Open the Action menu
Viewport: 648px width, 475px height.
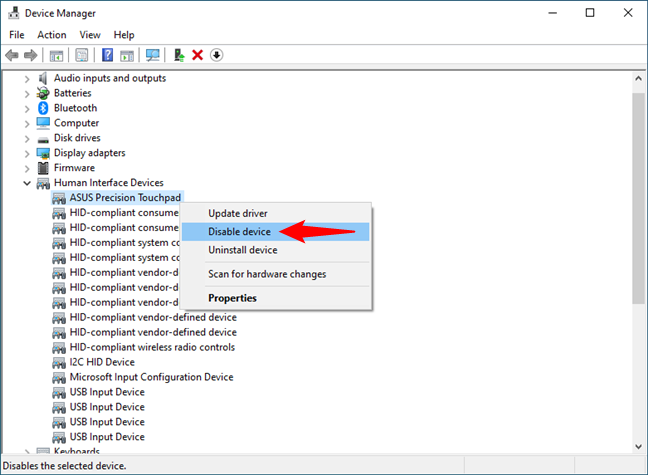[x=52, y=35]
